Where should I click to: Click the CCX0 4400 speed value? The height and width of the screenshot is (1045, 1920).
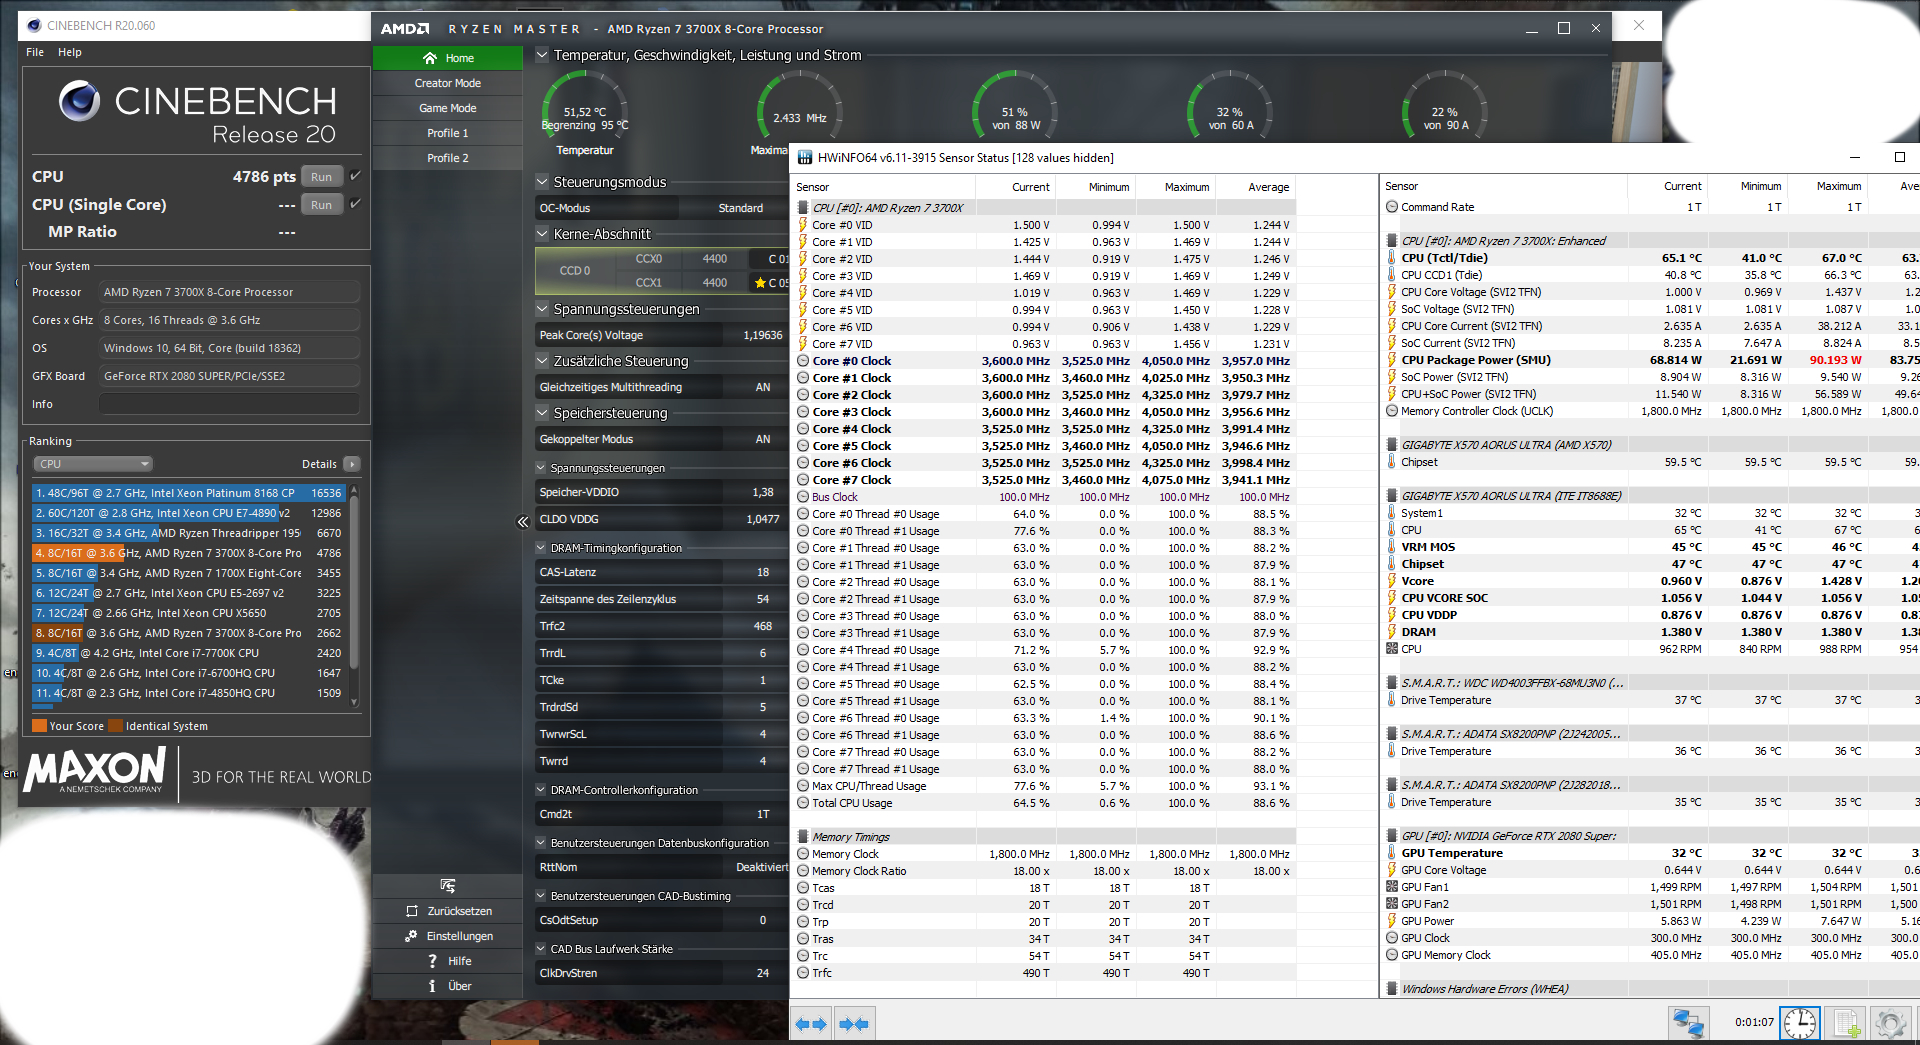point(715,259)
